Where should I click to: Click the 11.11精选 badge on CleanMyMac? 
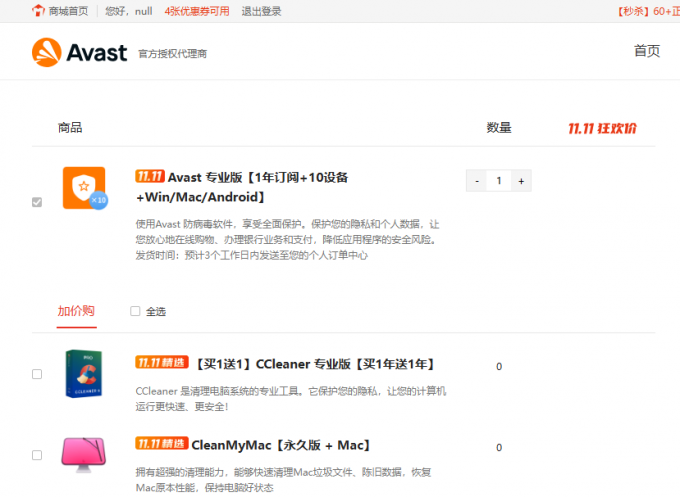coord(162,443)
